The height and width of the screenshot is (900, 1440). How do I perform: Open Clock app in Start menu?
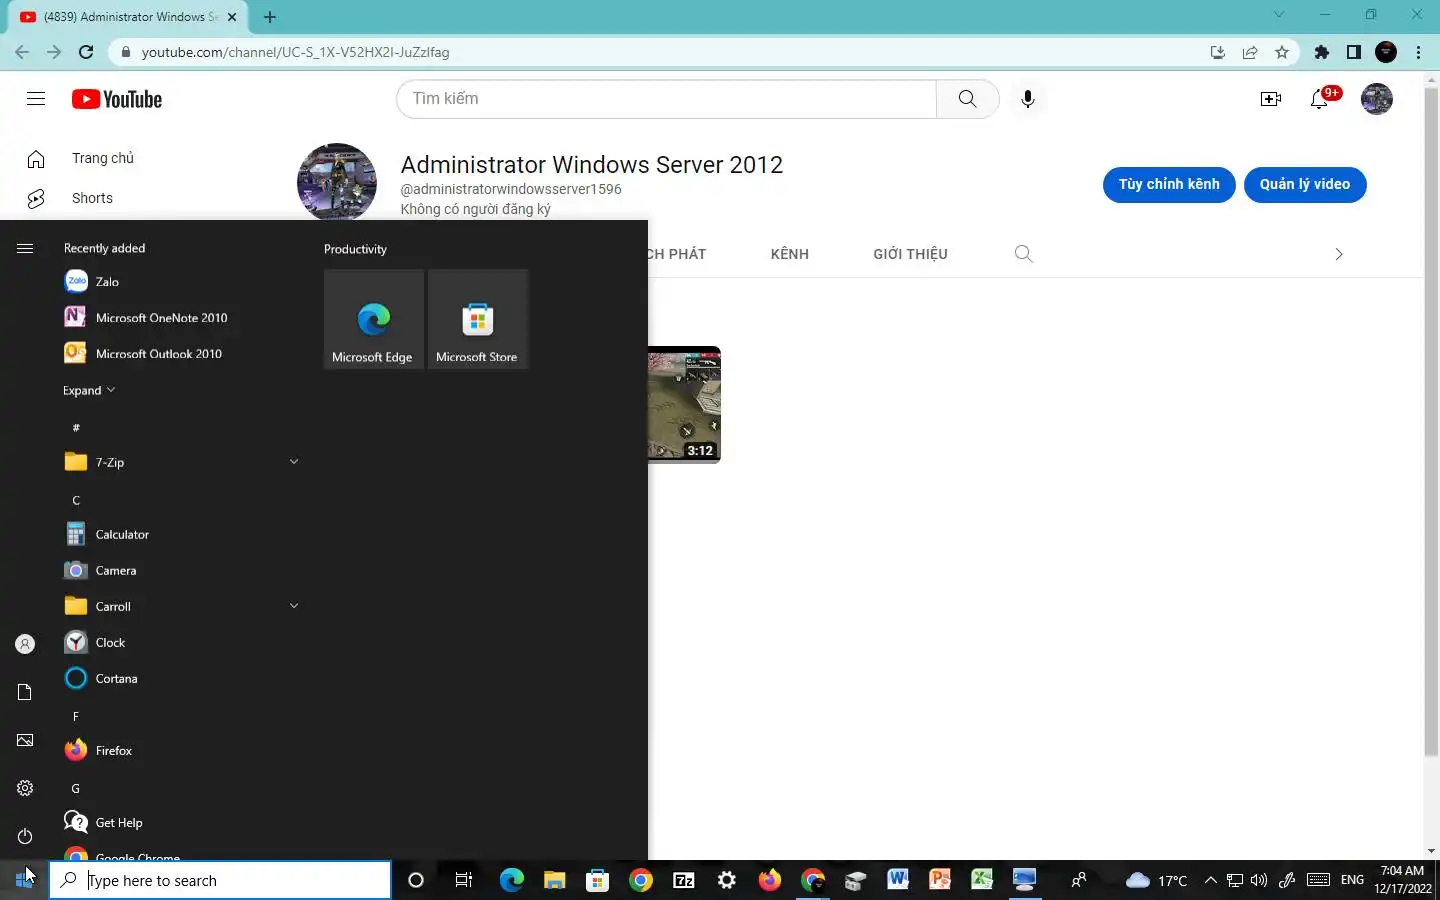tap(180, 643)
